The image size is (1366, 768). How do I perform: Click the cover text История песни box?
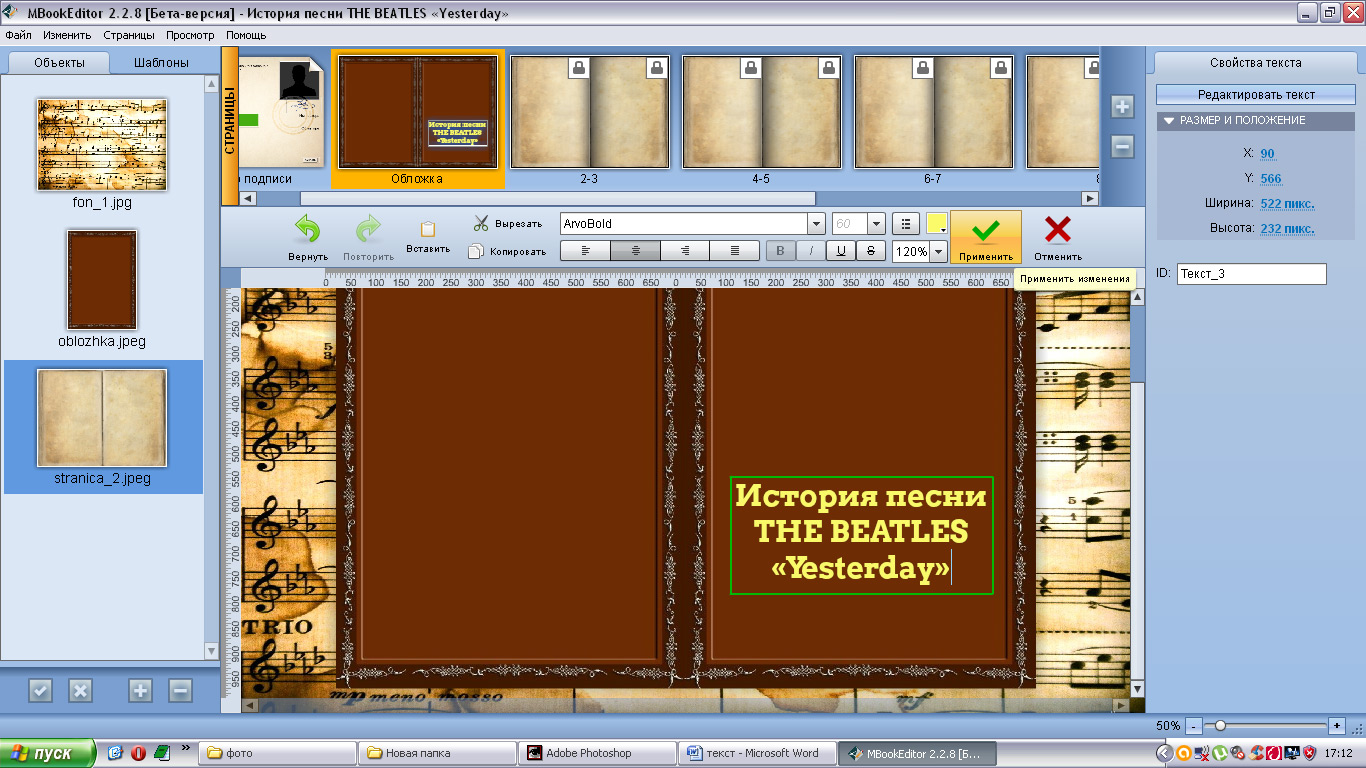861,535
